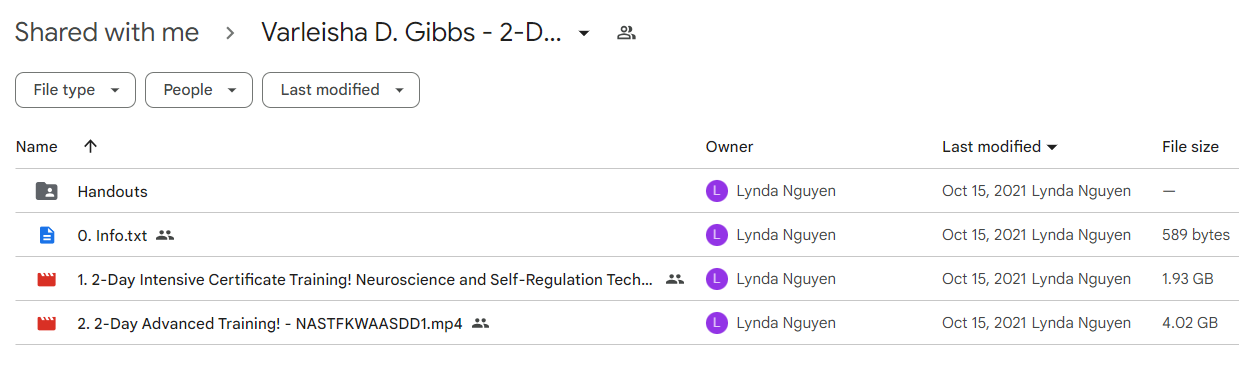Click the shared icon beside the Neuroscience training video

[x=675, y=280]
